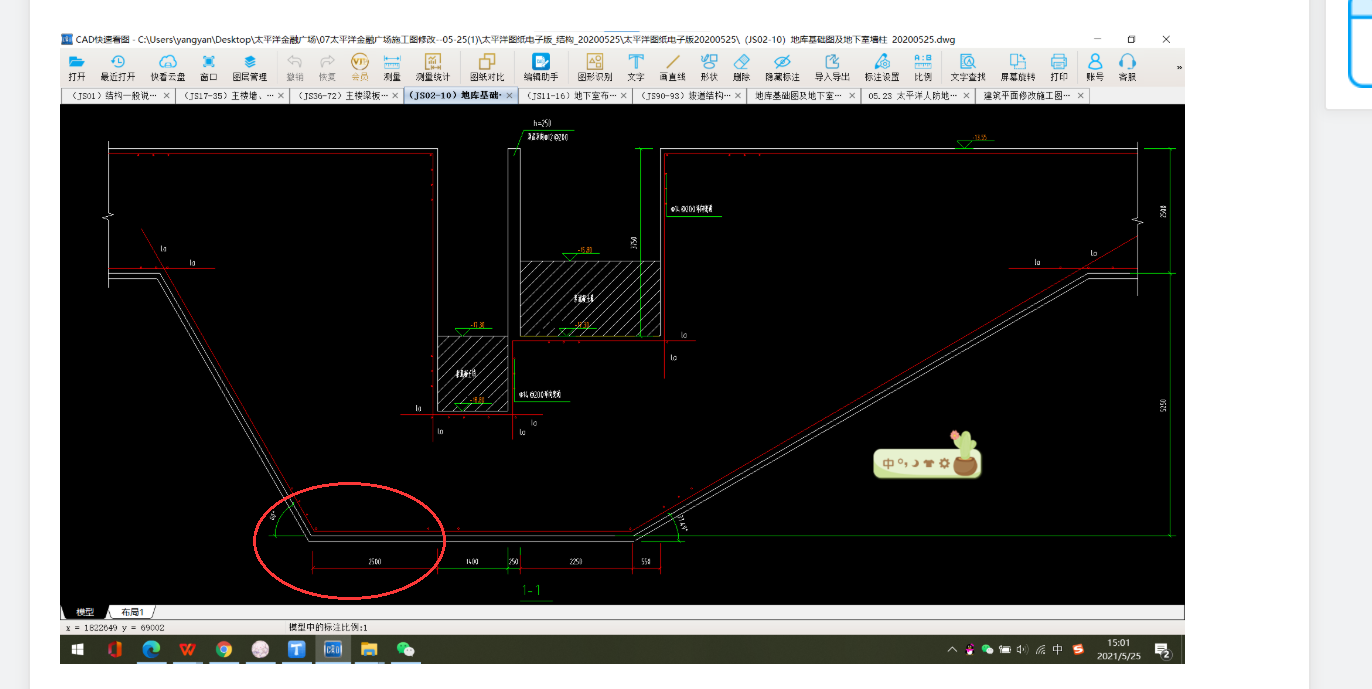Switch to the 模型 model tab
This screenshot has height=689, width=1372.
[84, 612]
